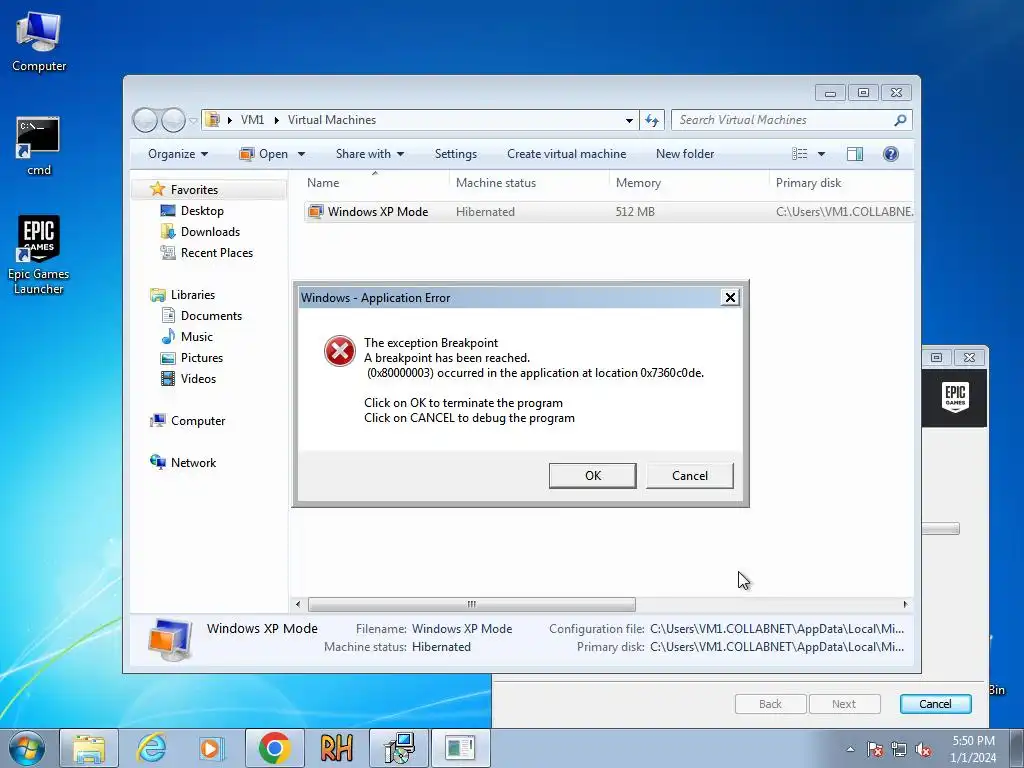1024x768 pixels.
Task: Select the cmd shortcut on desktop
Action: (38, 146)
